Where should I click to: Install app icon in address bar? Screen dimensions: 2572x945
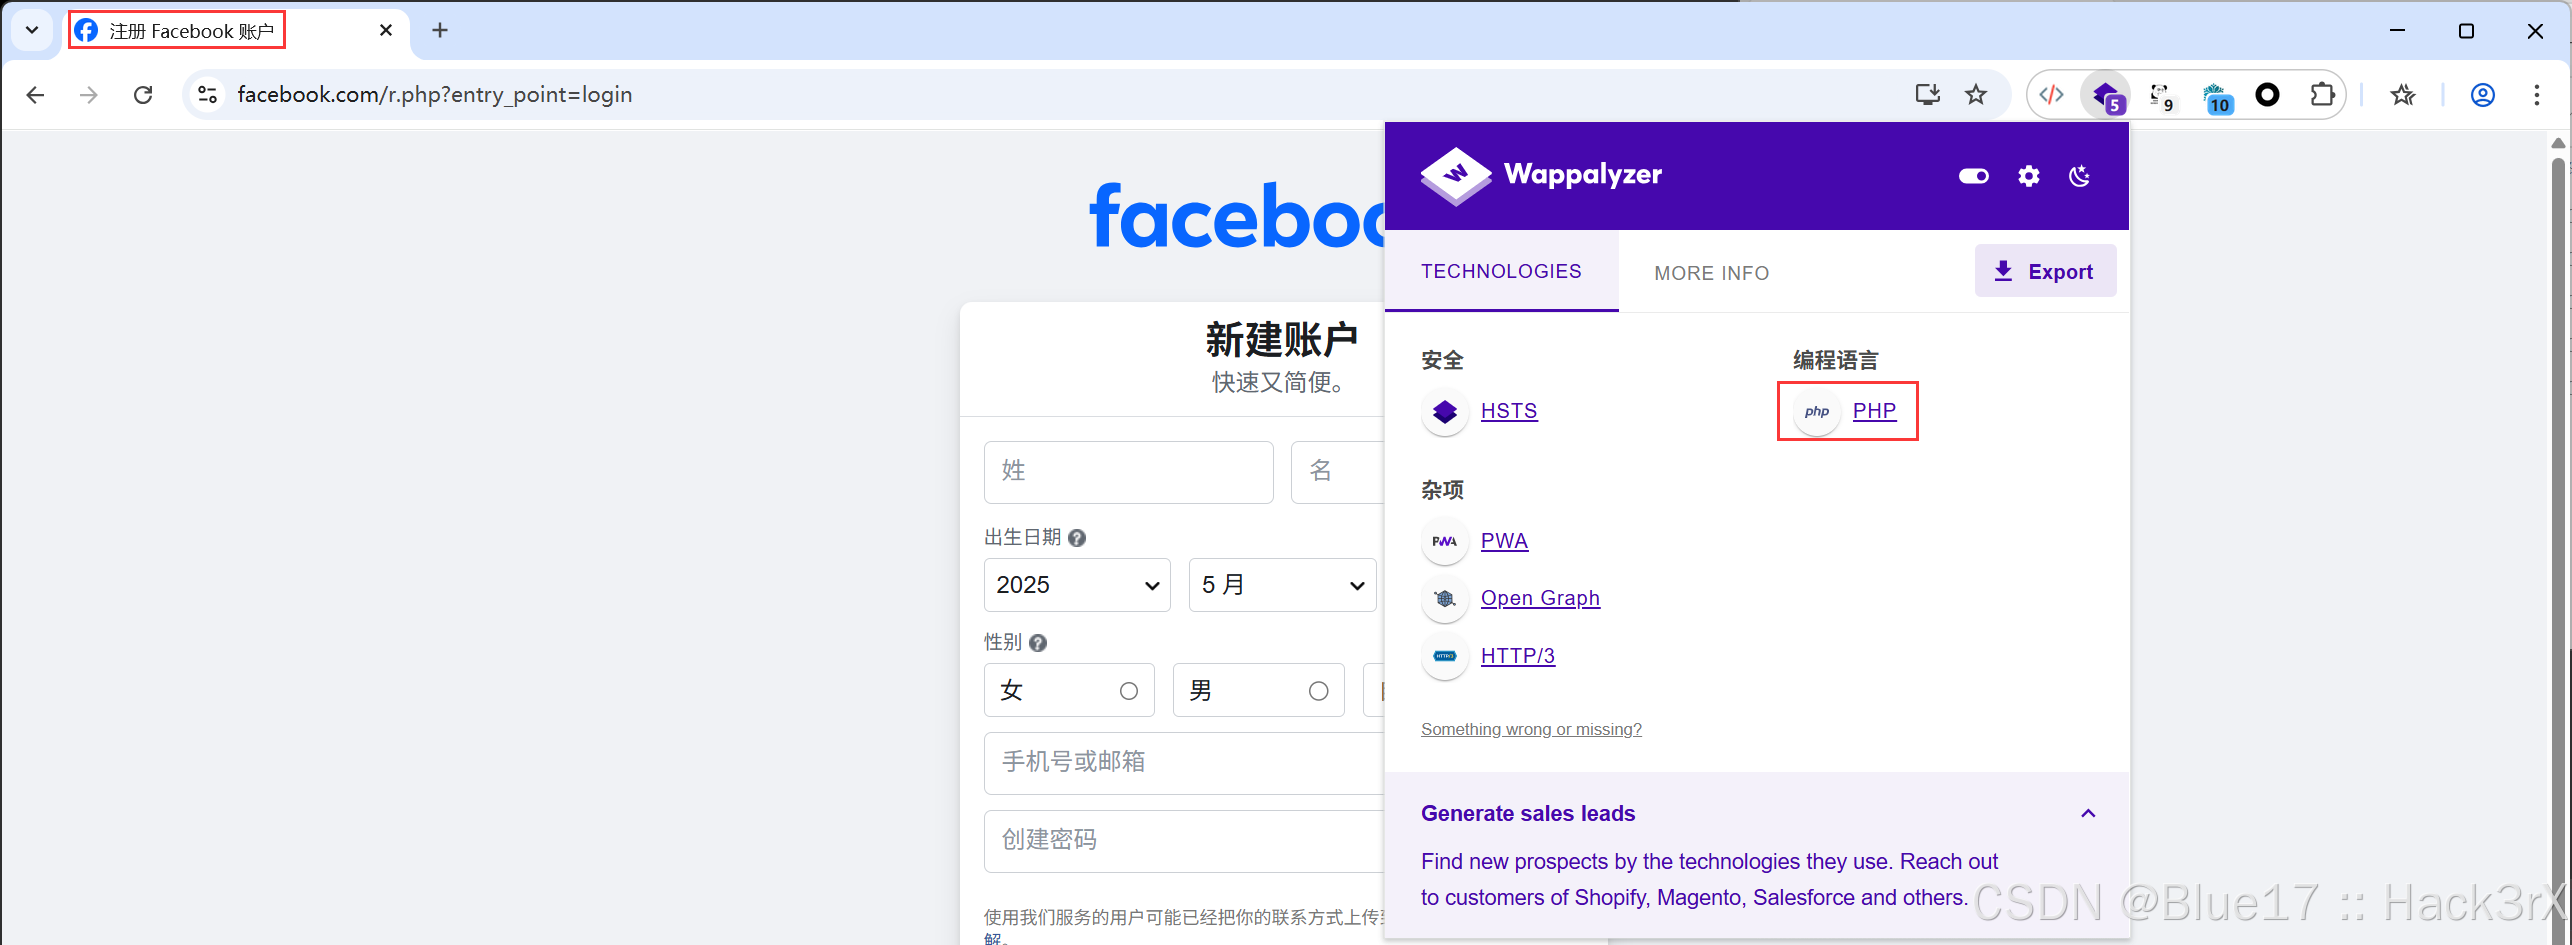[1927, 95]
